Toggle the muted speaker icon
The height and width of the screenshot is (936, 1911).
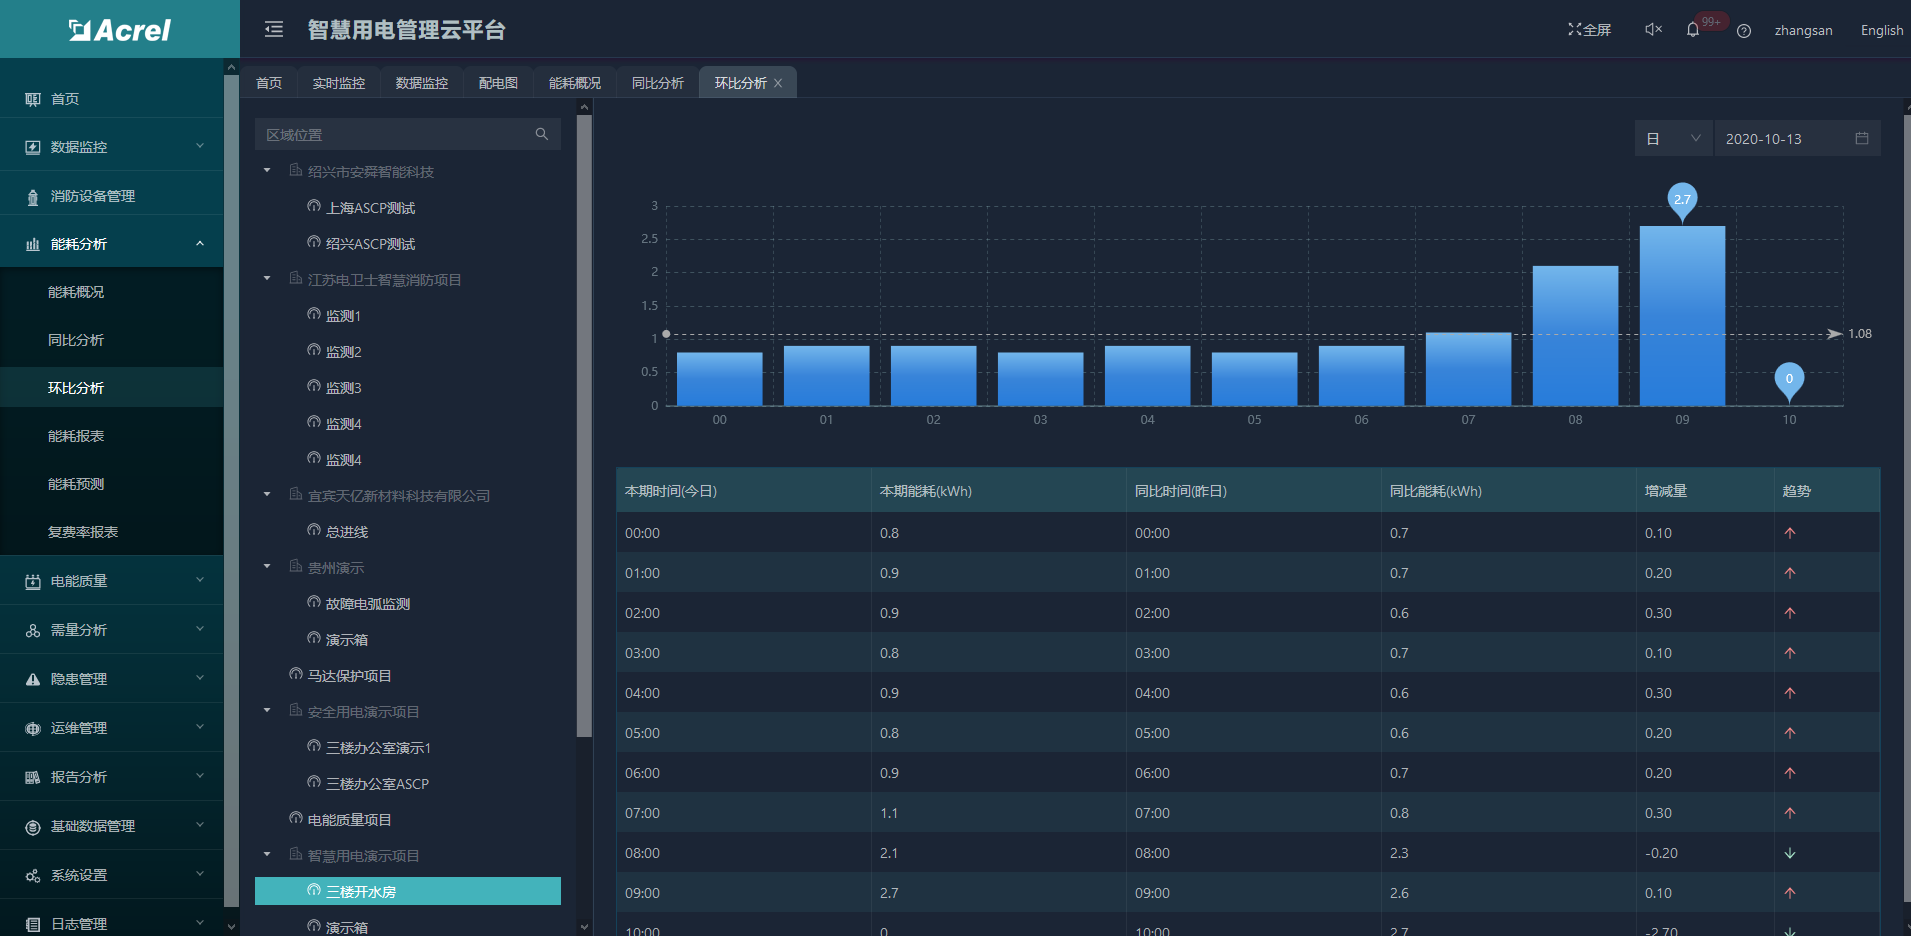pos(1653,30)
